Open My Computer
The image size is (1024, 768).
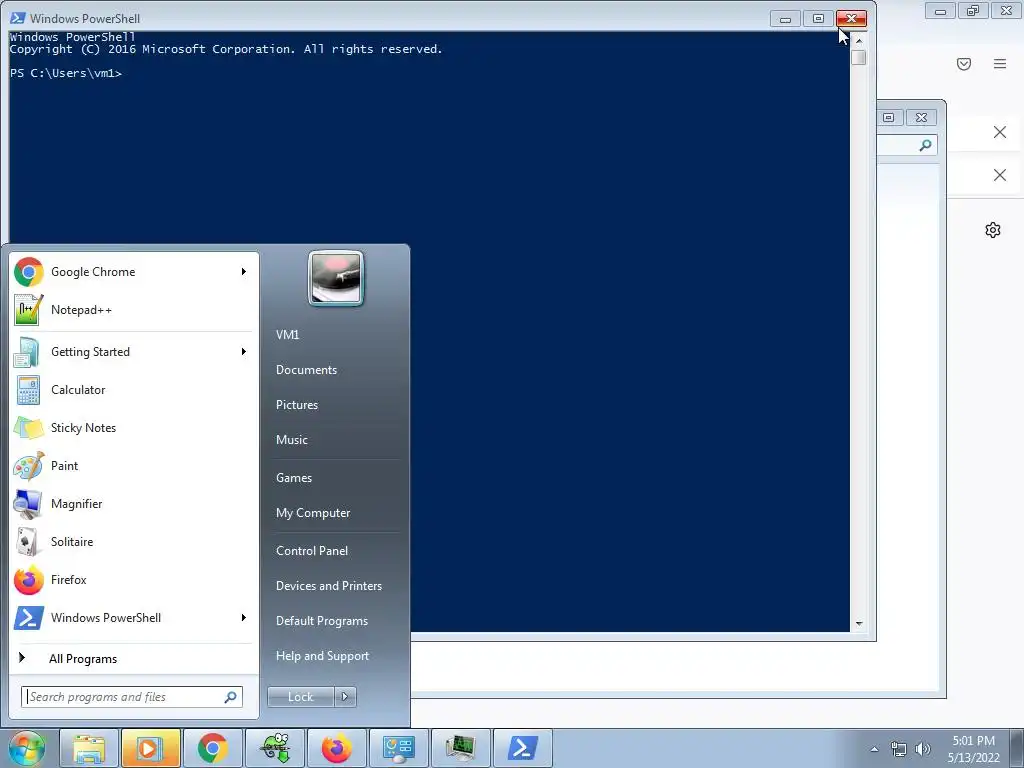click(313, 513)
